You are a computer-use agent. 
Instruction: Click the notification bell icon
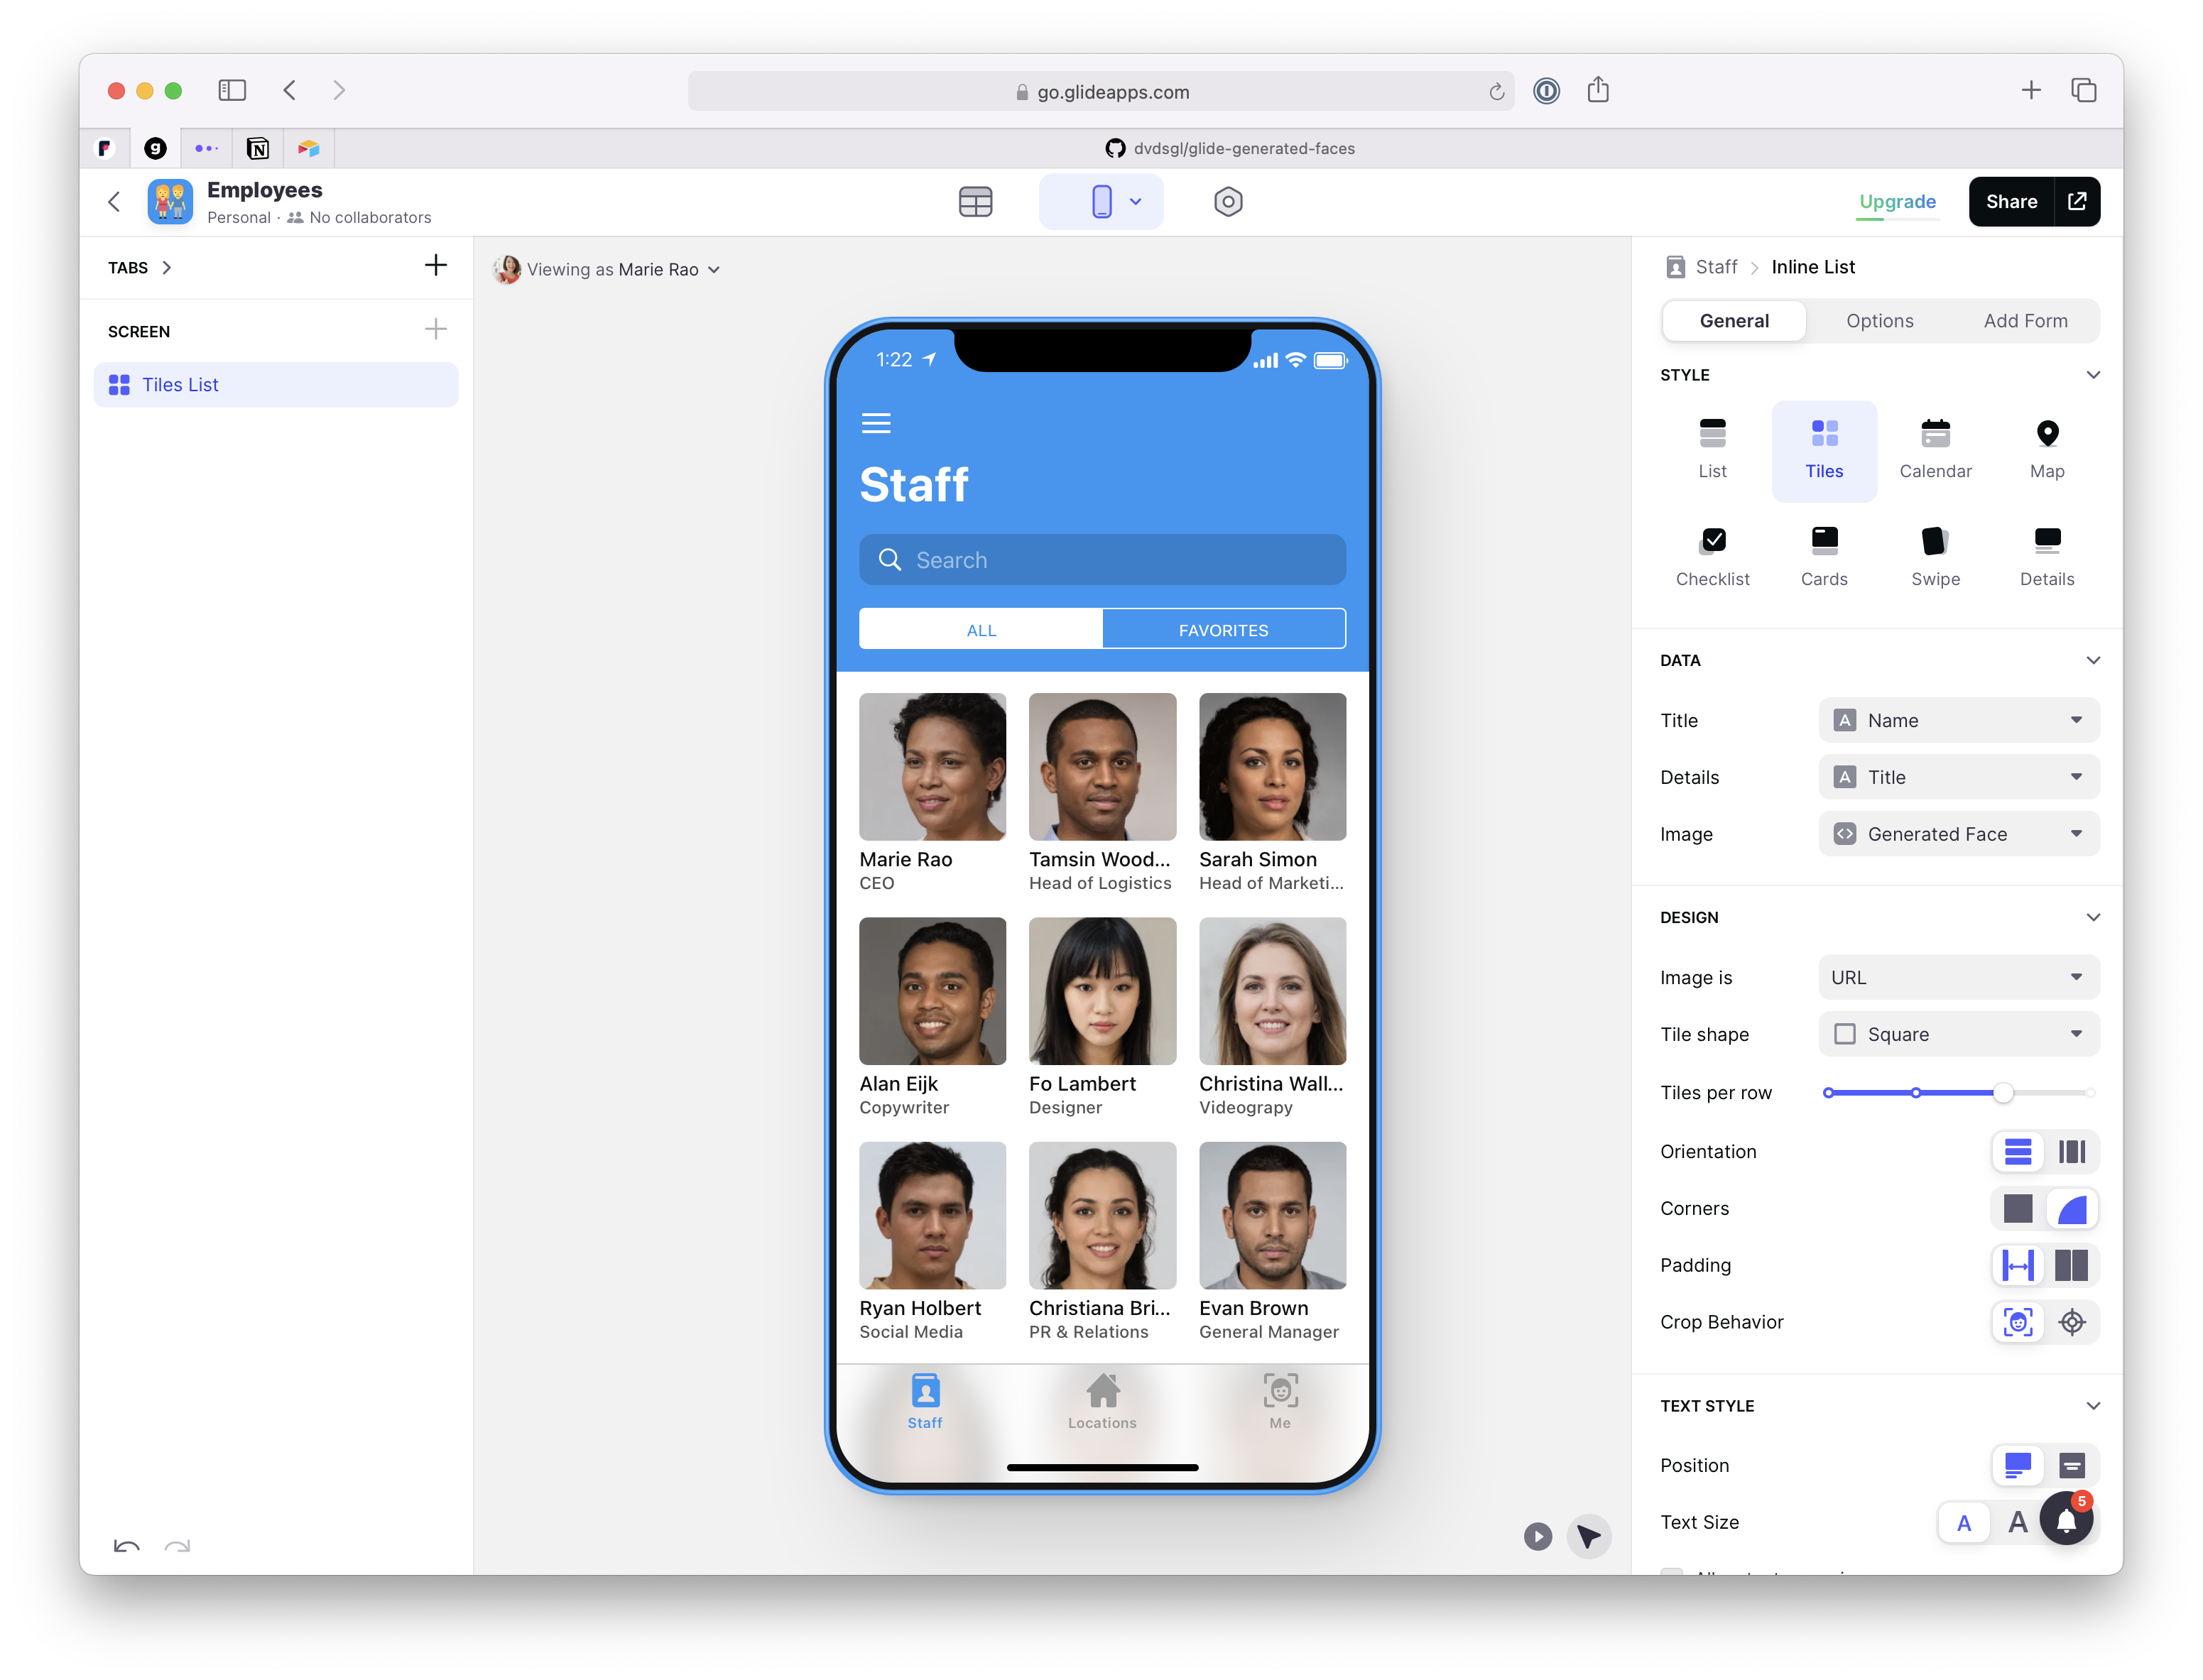pos(2065,1520)
